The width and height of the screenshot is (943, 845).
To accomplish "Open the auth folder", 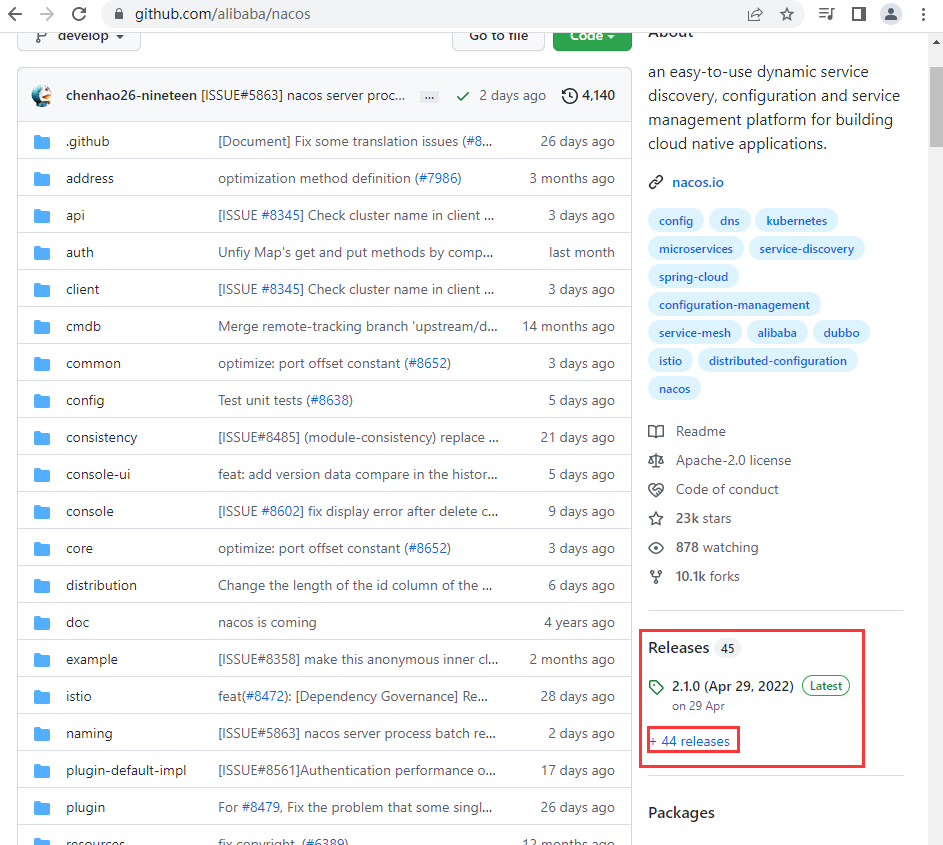I will (80, 253).
